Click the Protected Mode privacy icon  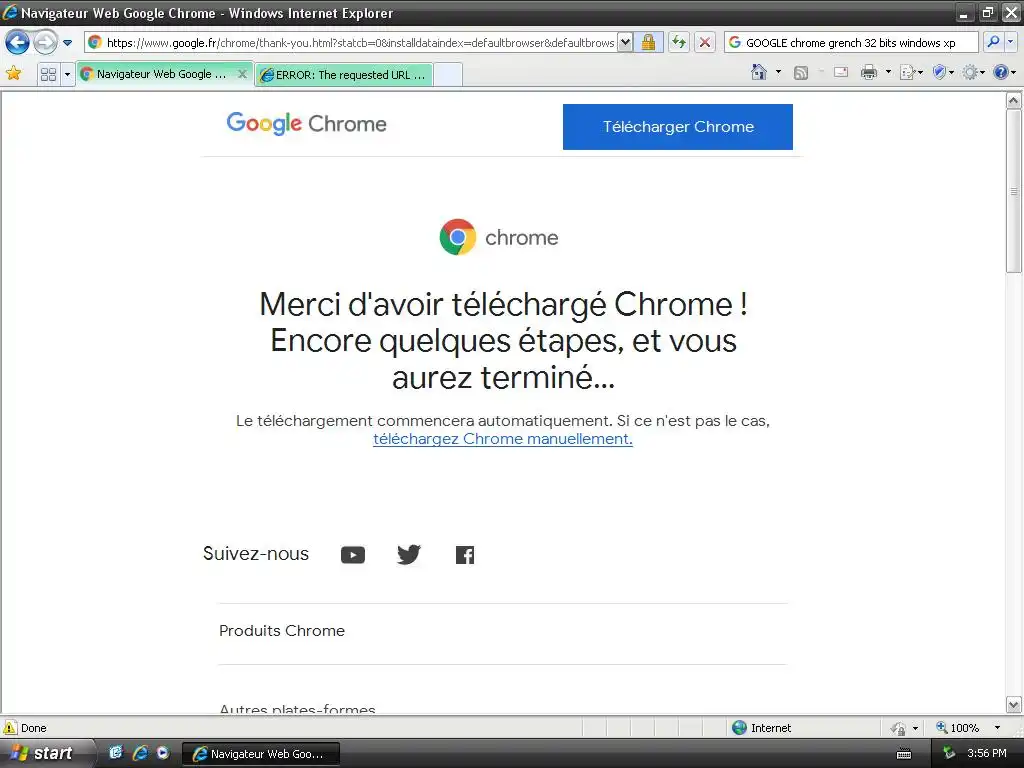[x=899, y=728]
